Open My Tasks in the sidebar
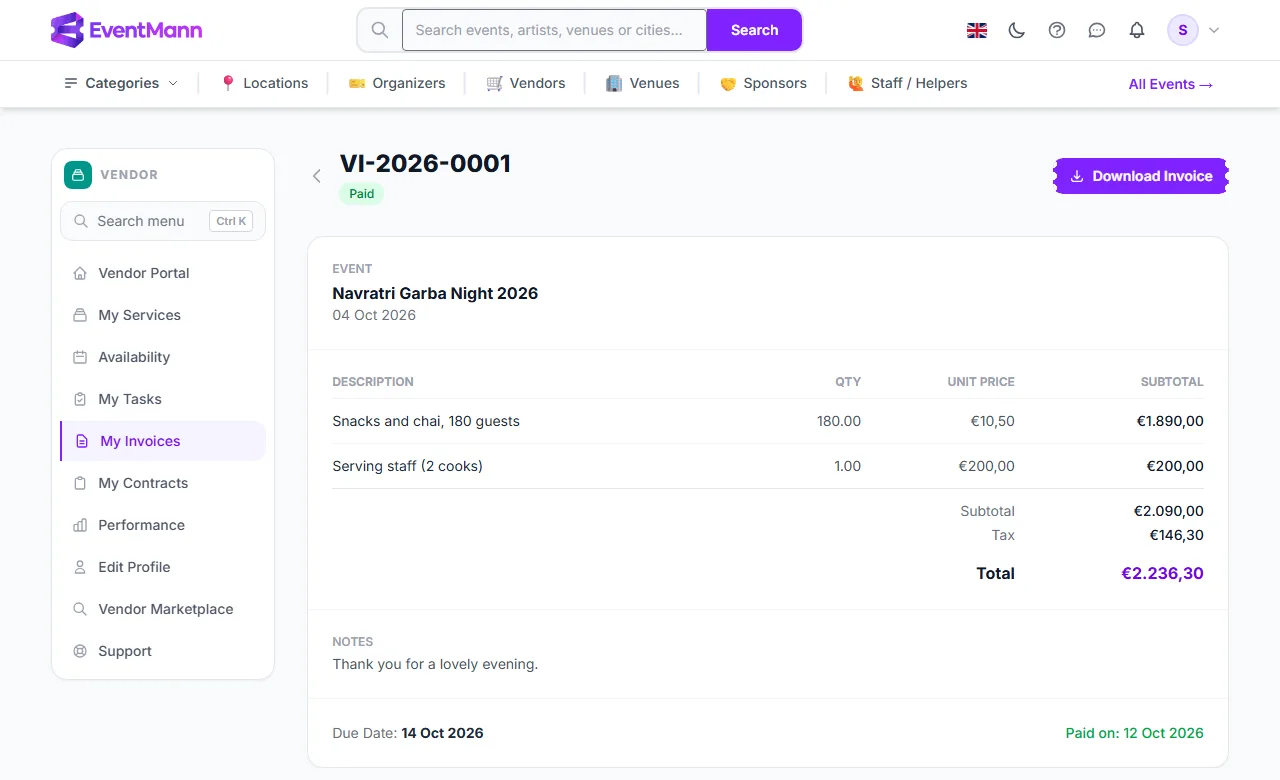This screenshot has height=780, width=1280. tap(163, 399)
